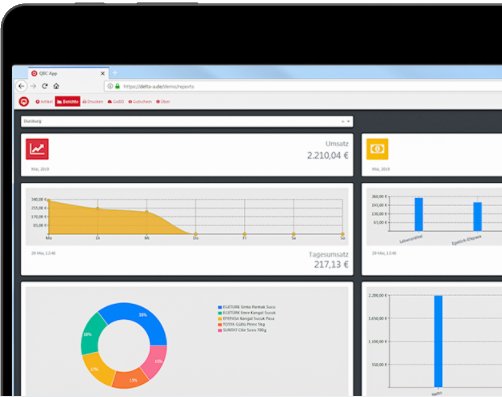Image resolution: width=502 pixels, height=397 pixels.
Task: Open the Duisburg location dropdown
Action: (187, 121)
